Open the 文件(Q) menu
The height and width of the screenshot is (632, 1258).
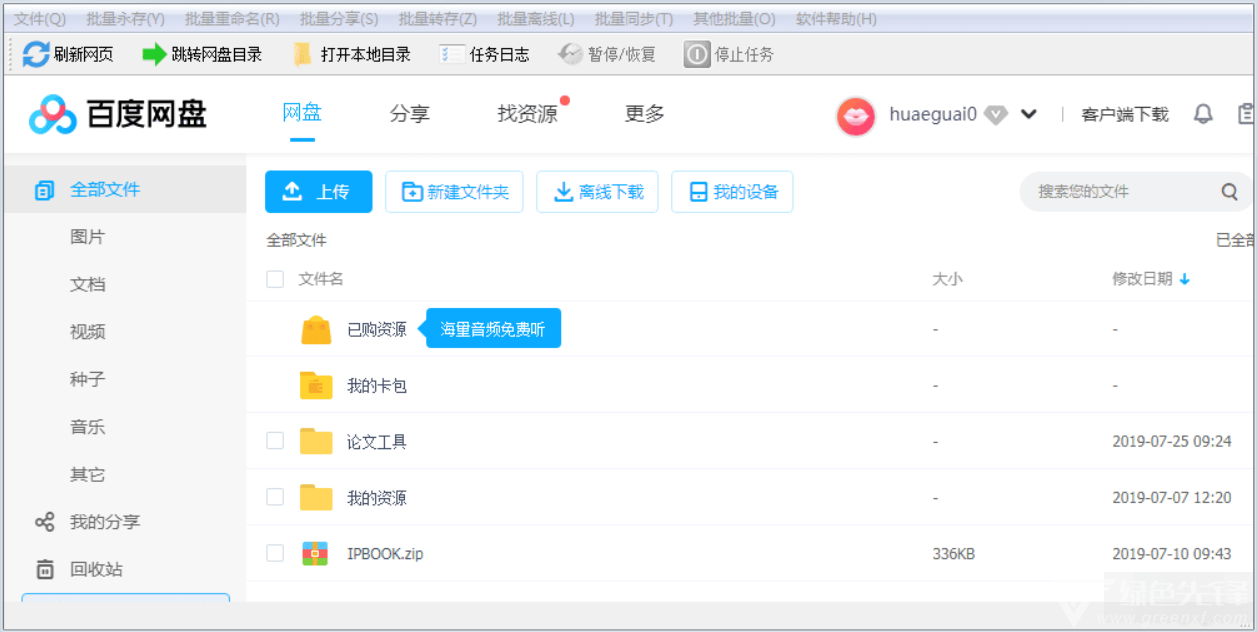click(40, 19)
